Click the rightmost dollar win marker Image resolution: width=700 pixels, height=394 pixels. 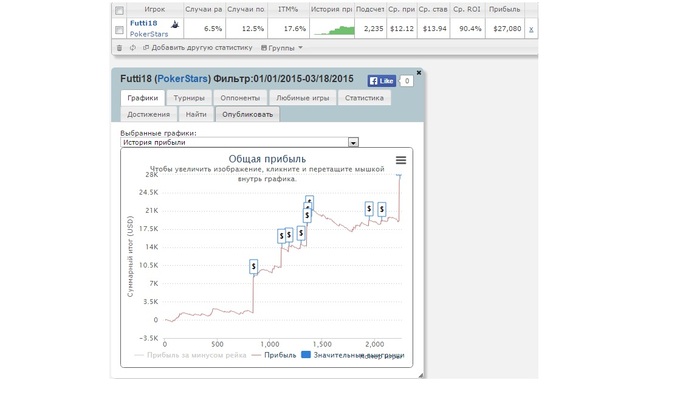(x=382, y=209)
